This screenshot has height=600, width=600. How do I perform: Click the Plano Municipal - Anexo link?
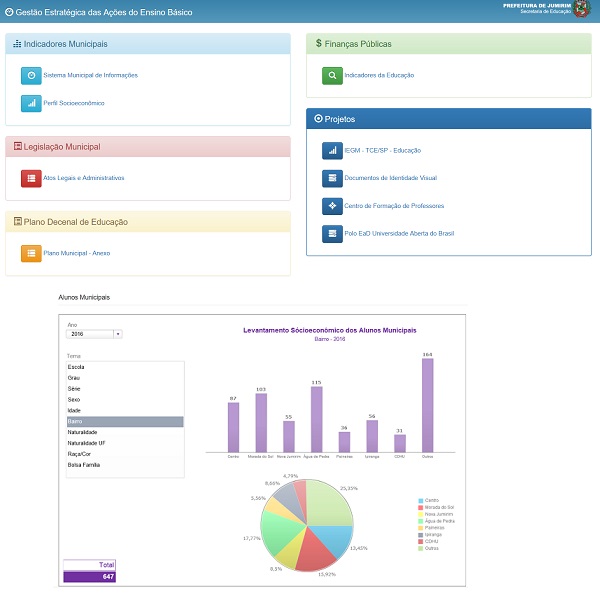pyautogui.click(x=76, y=253)
